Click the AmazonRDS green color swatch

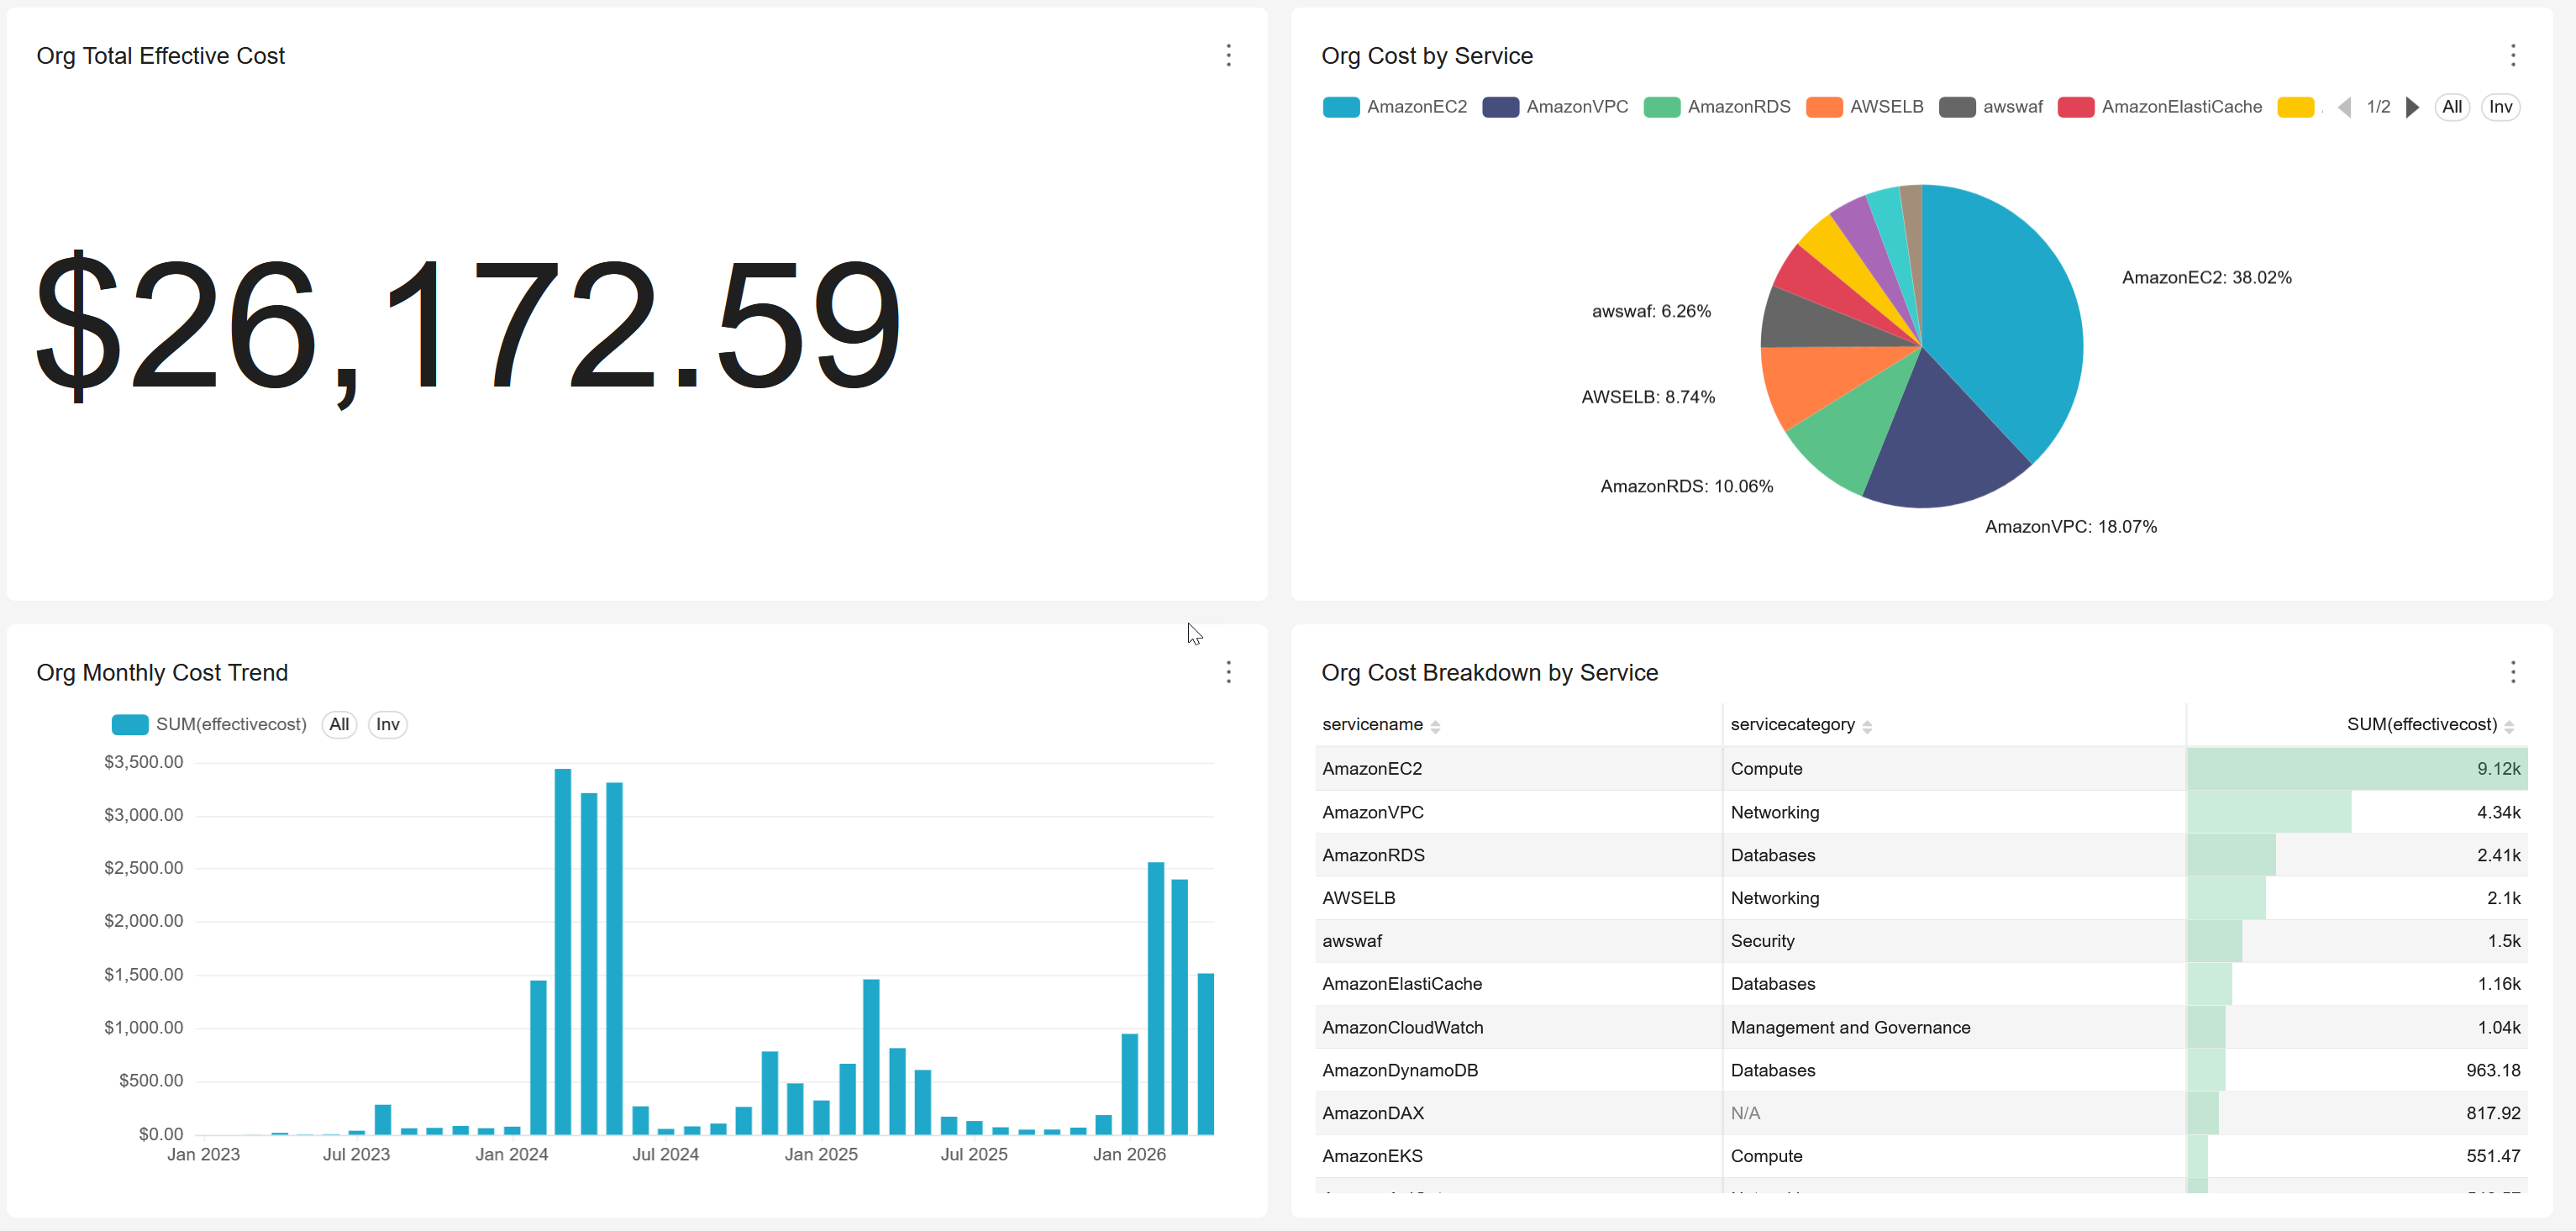[1662, 107]
